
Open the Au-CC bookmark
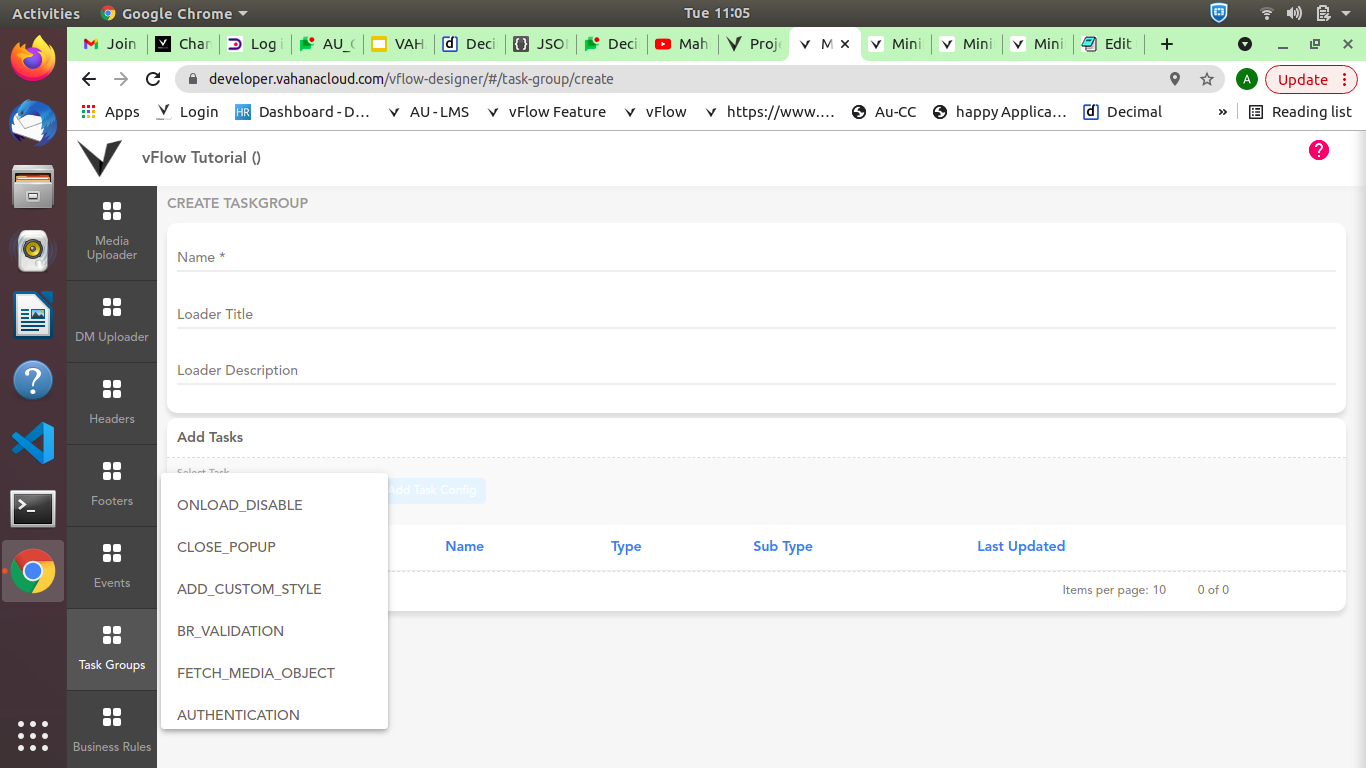click(x=884, y=112)
